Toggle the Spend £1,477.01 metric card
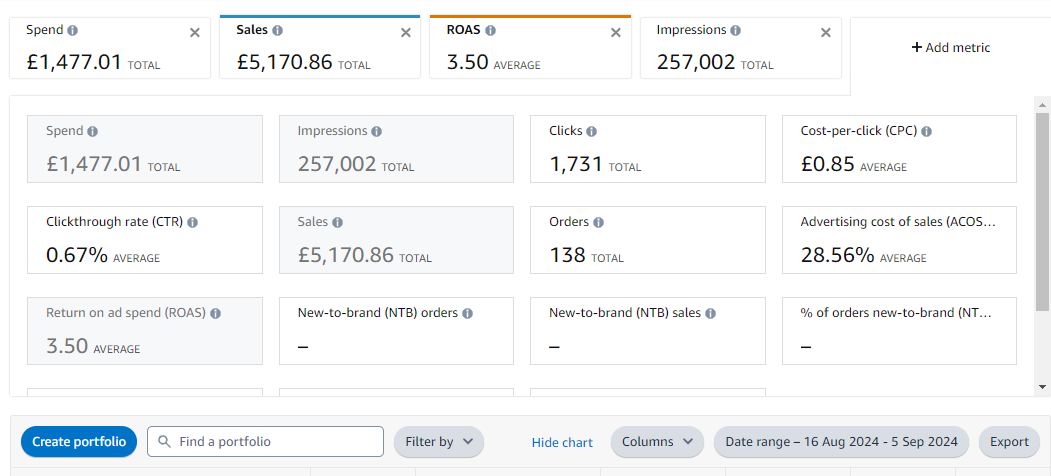 [x=145, y=149]
